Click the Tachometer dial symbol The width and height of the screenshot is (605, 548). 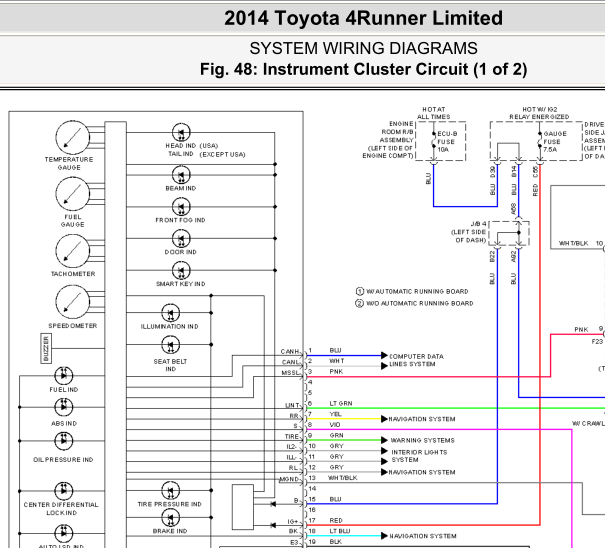click(73, 251)
